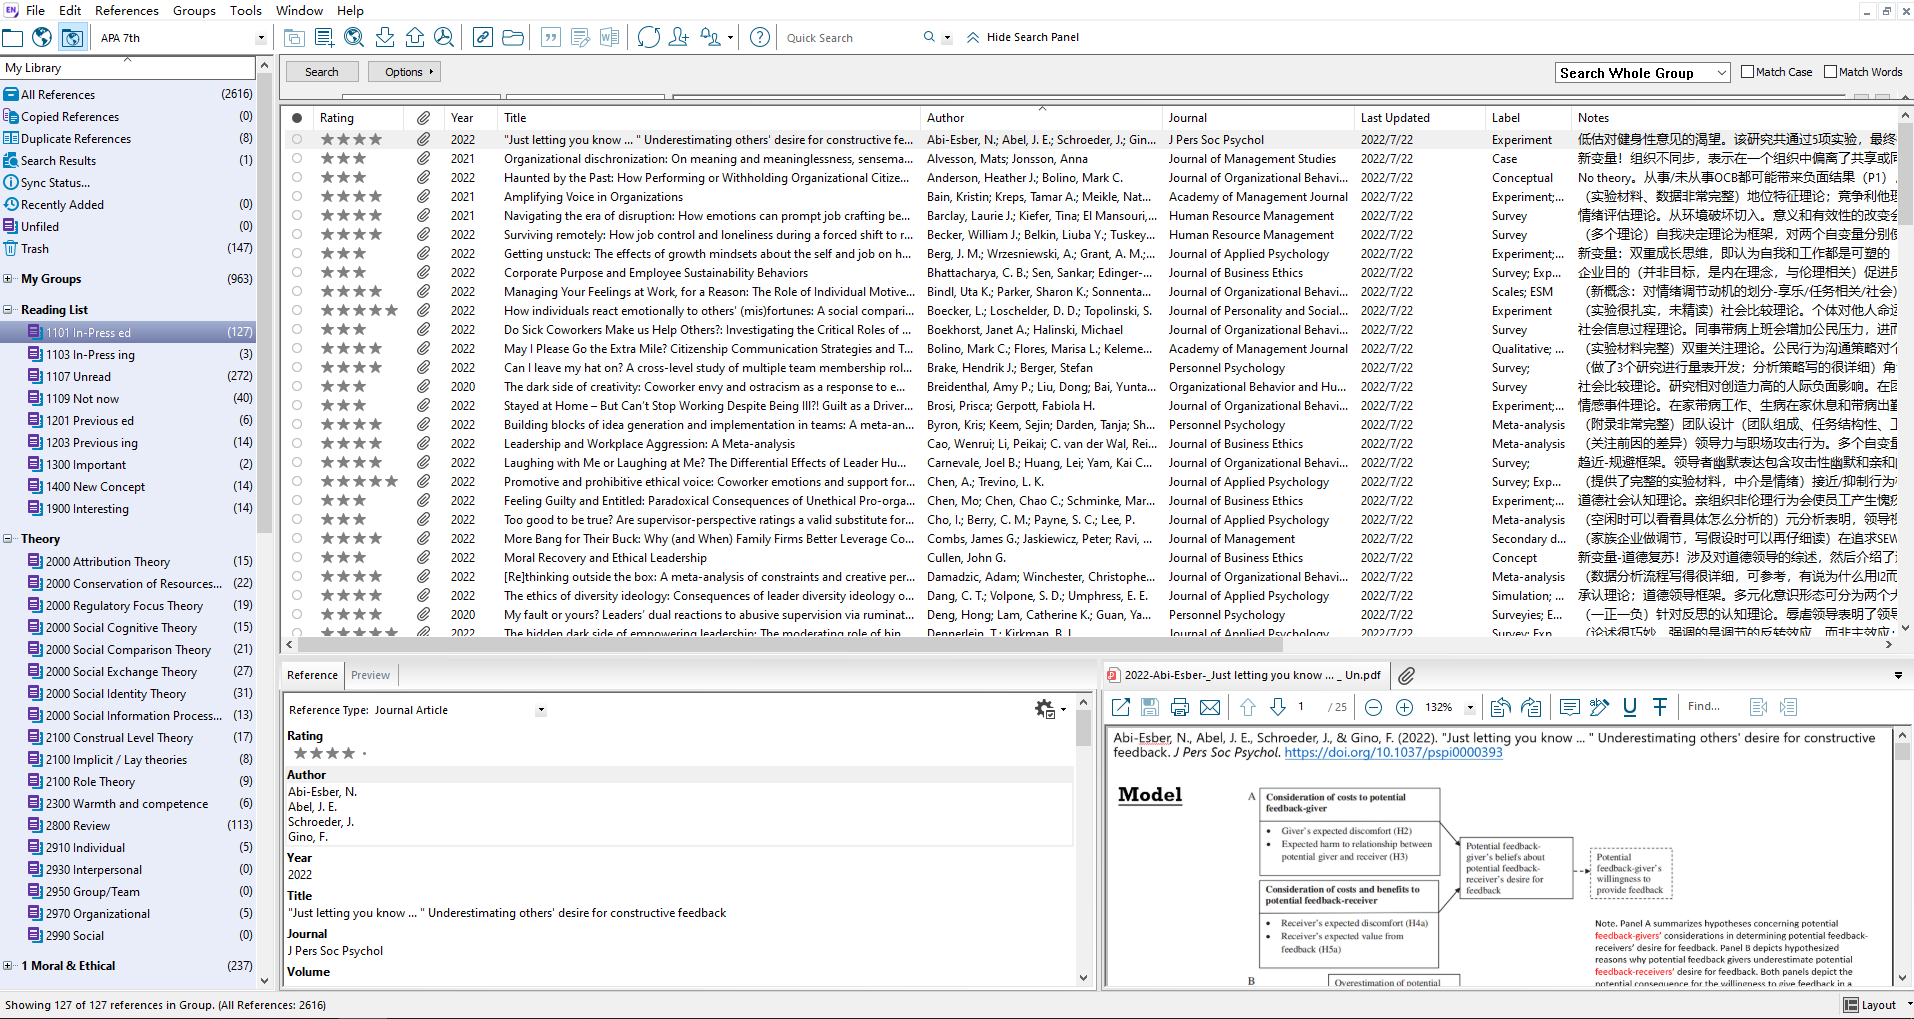Select Integrated Library and Online Search mode

[x=72, y=38]
